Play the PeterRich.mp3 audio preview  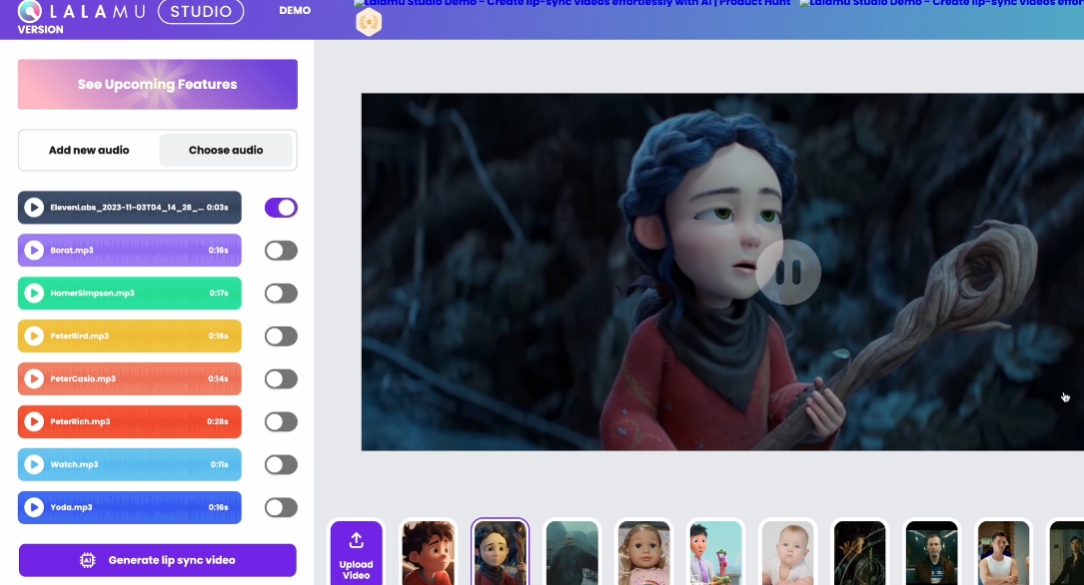[x=33, y=422]
